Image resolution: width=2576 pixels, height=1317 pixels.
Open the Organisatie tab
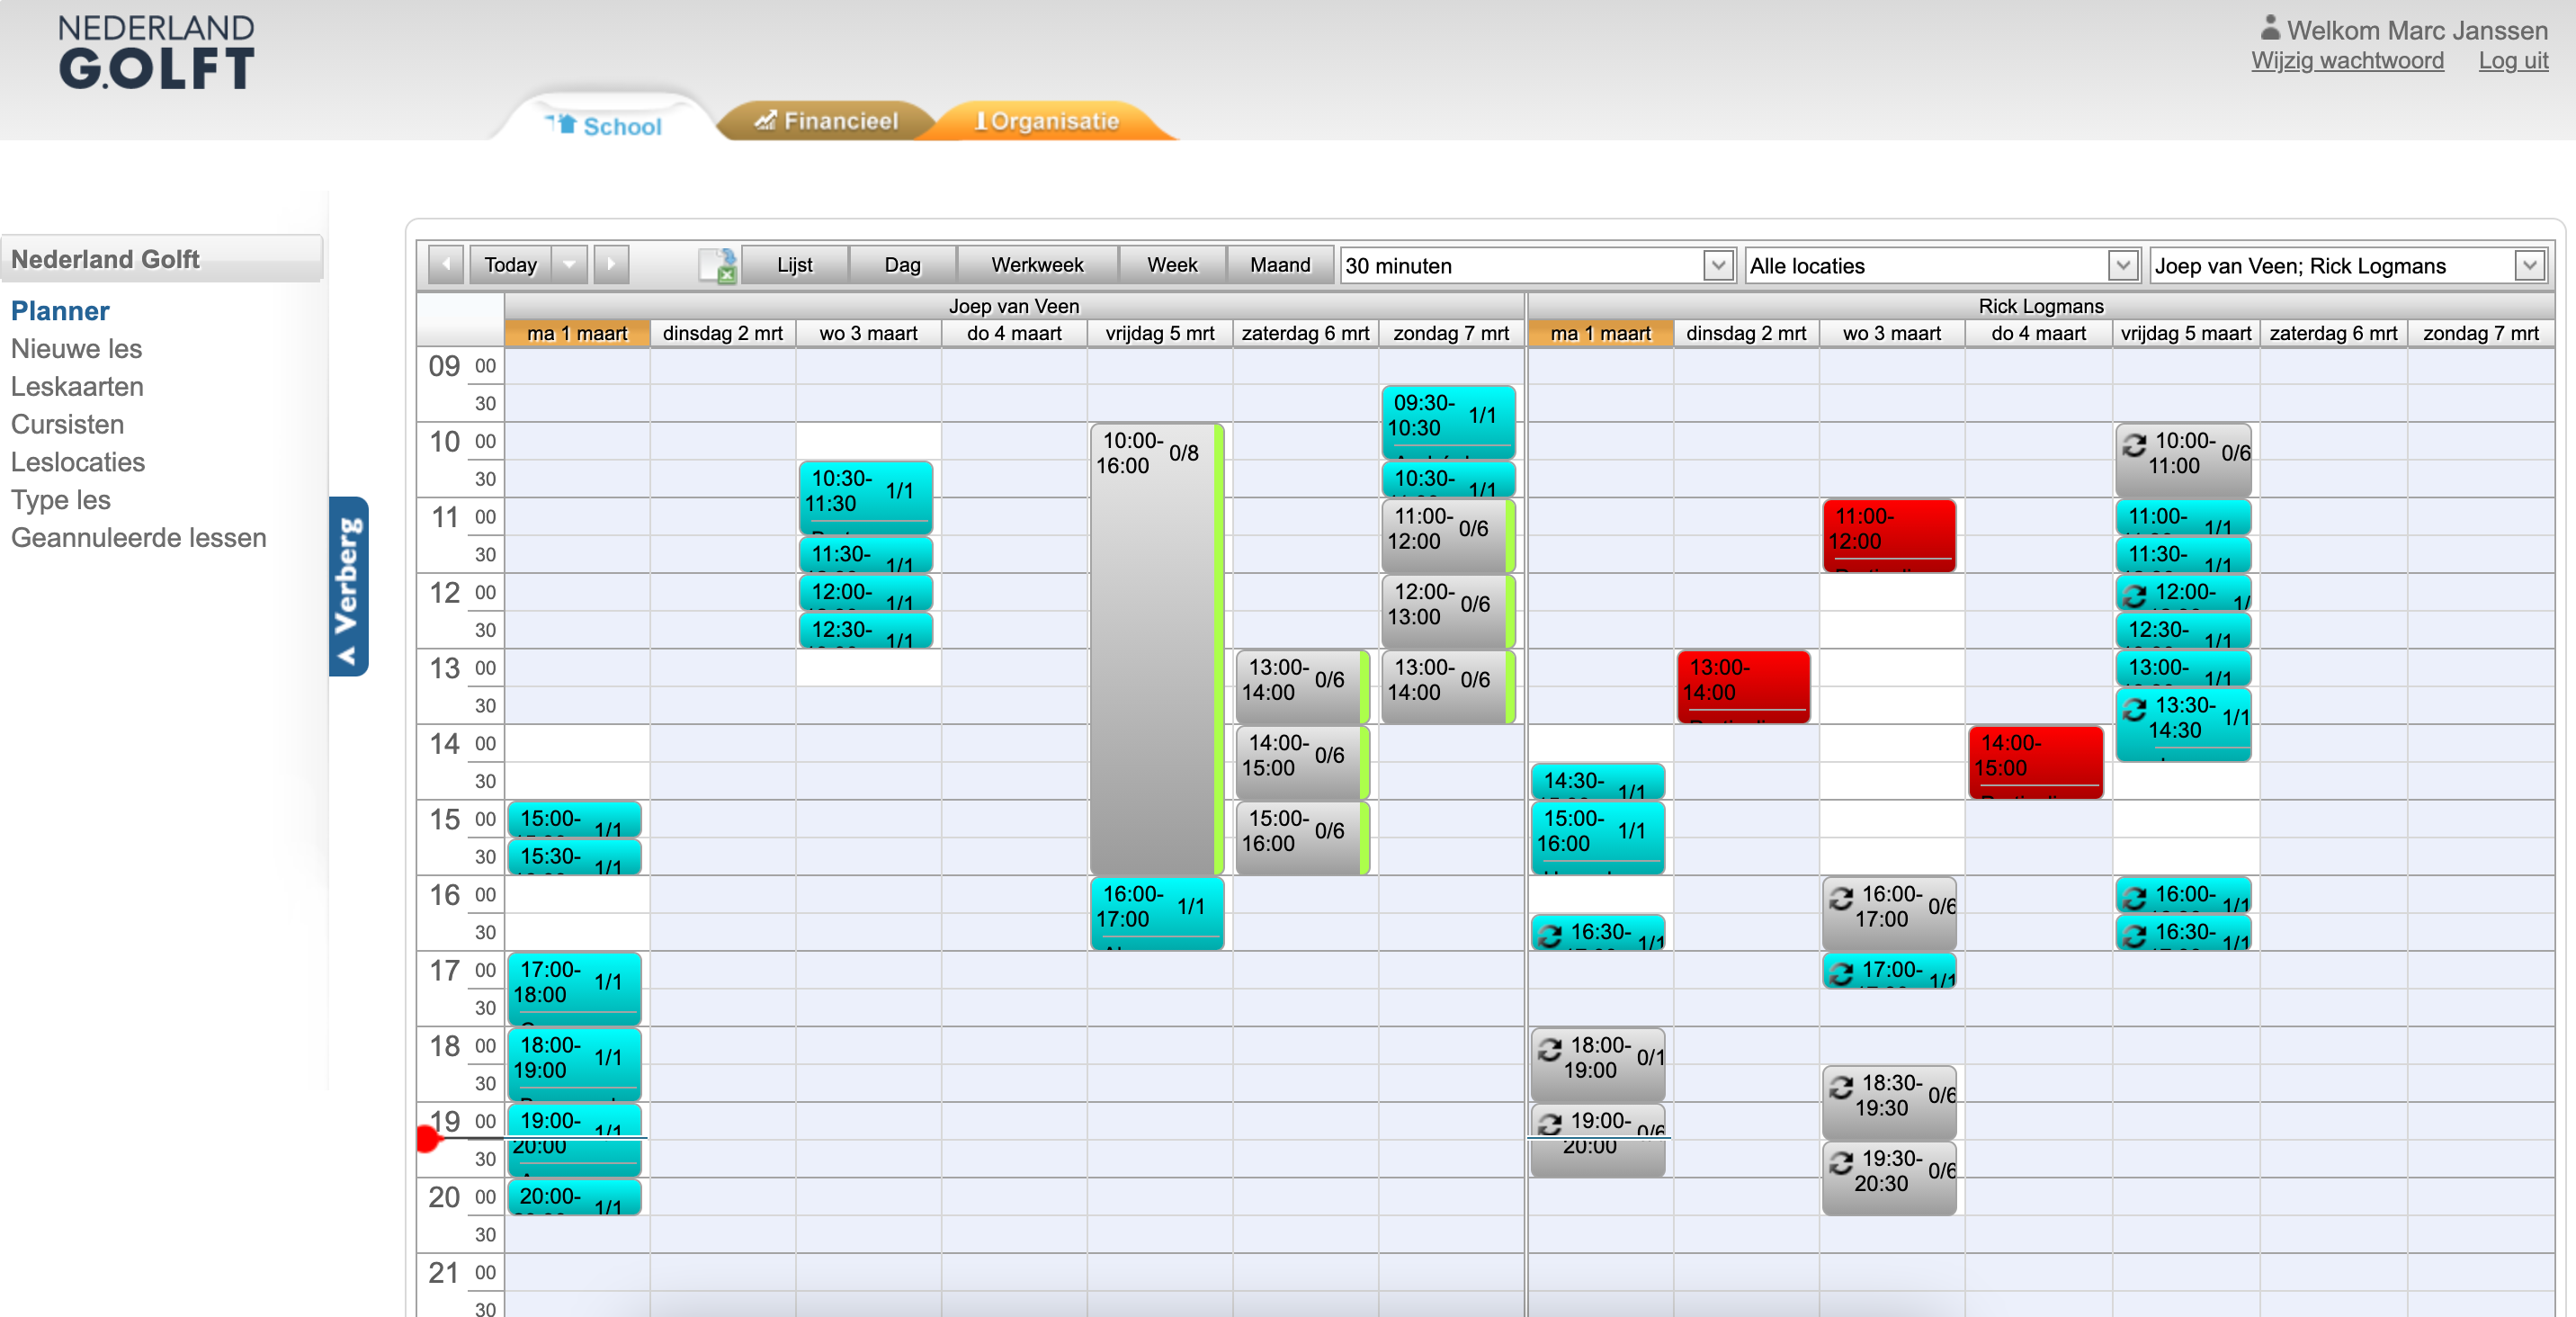click(x=1049, y=121)
